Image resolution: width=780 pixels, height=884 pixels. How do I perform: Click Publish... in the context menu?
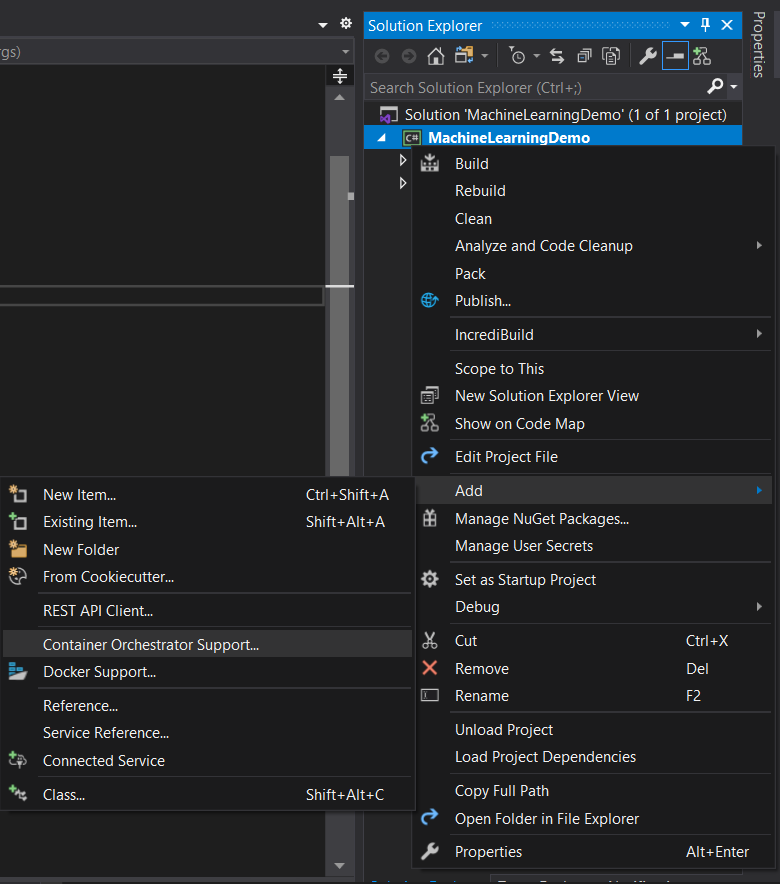click(x=593, y=300)
